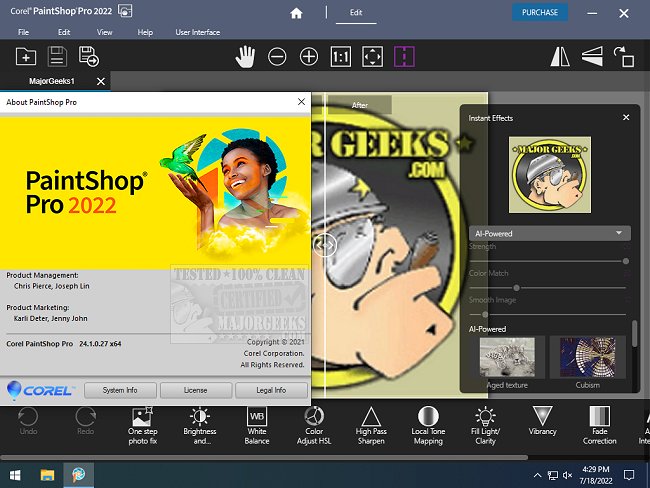Click the Strength slider handle

coord(626,261)
